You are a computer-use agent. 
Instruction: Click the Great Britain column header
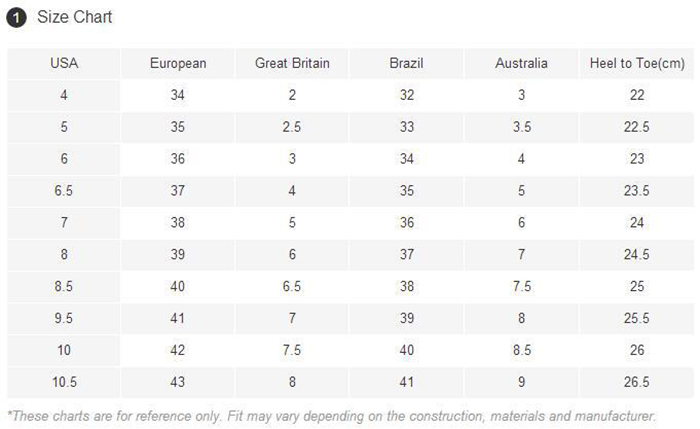pyautogui.click(x=292, y=63)
